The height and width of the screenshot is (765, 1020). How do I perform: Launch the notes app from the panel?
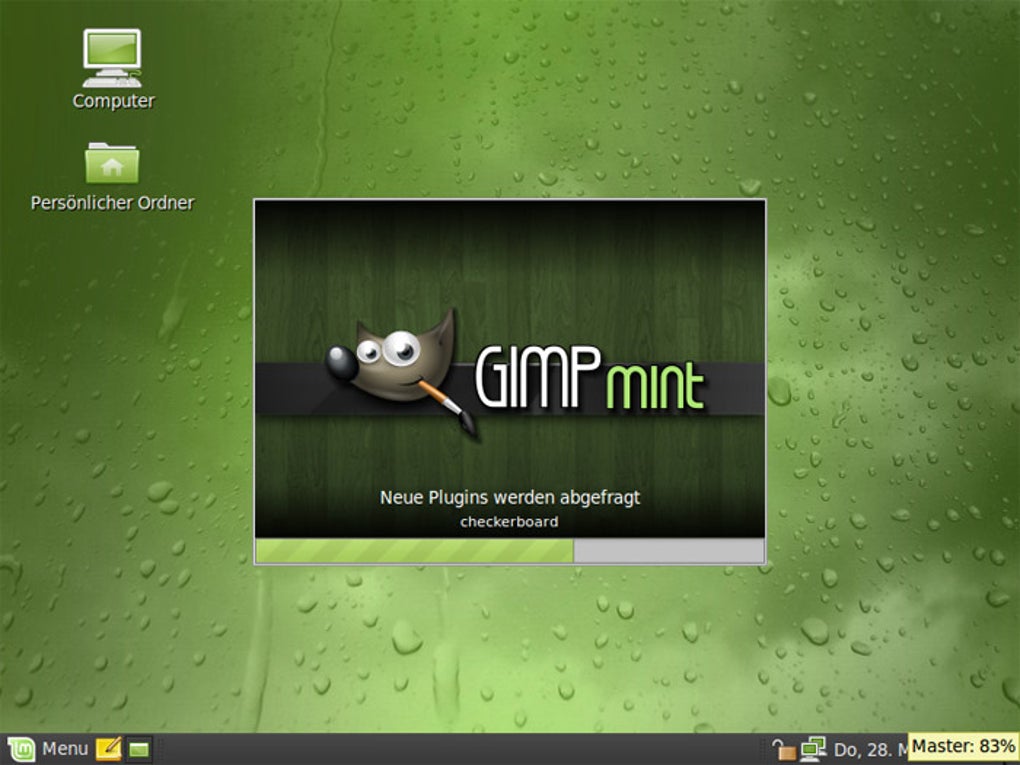109,749
